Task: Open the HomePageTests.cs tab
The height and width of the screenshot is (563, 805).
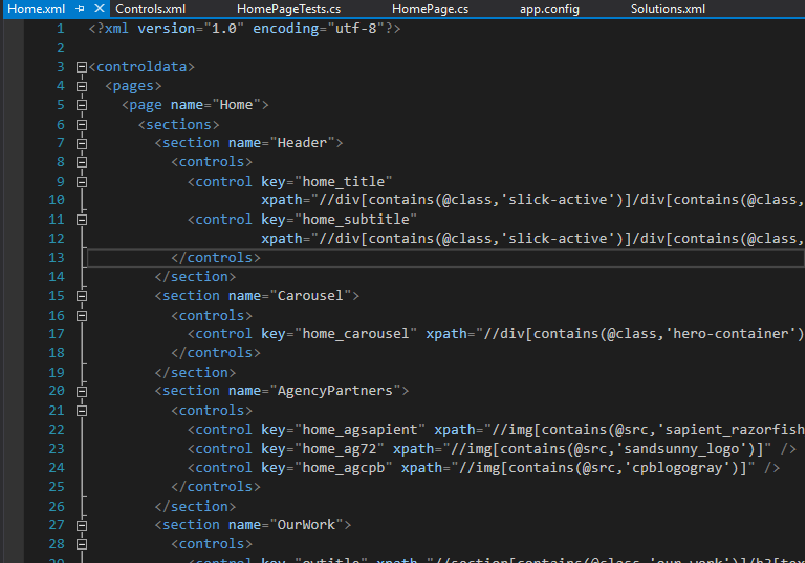Action: (x=289, y=9)
